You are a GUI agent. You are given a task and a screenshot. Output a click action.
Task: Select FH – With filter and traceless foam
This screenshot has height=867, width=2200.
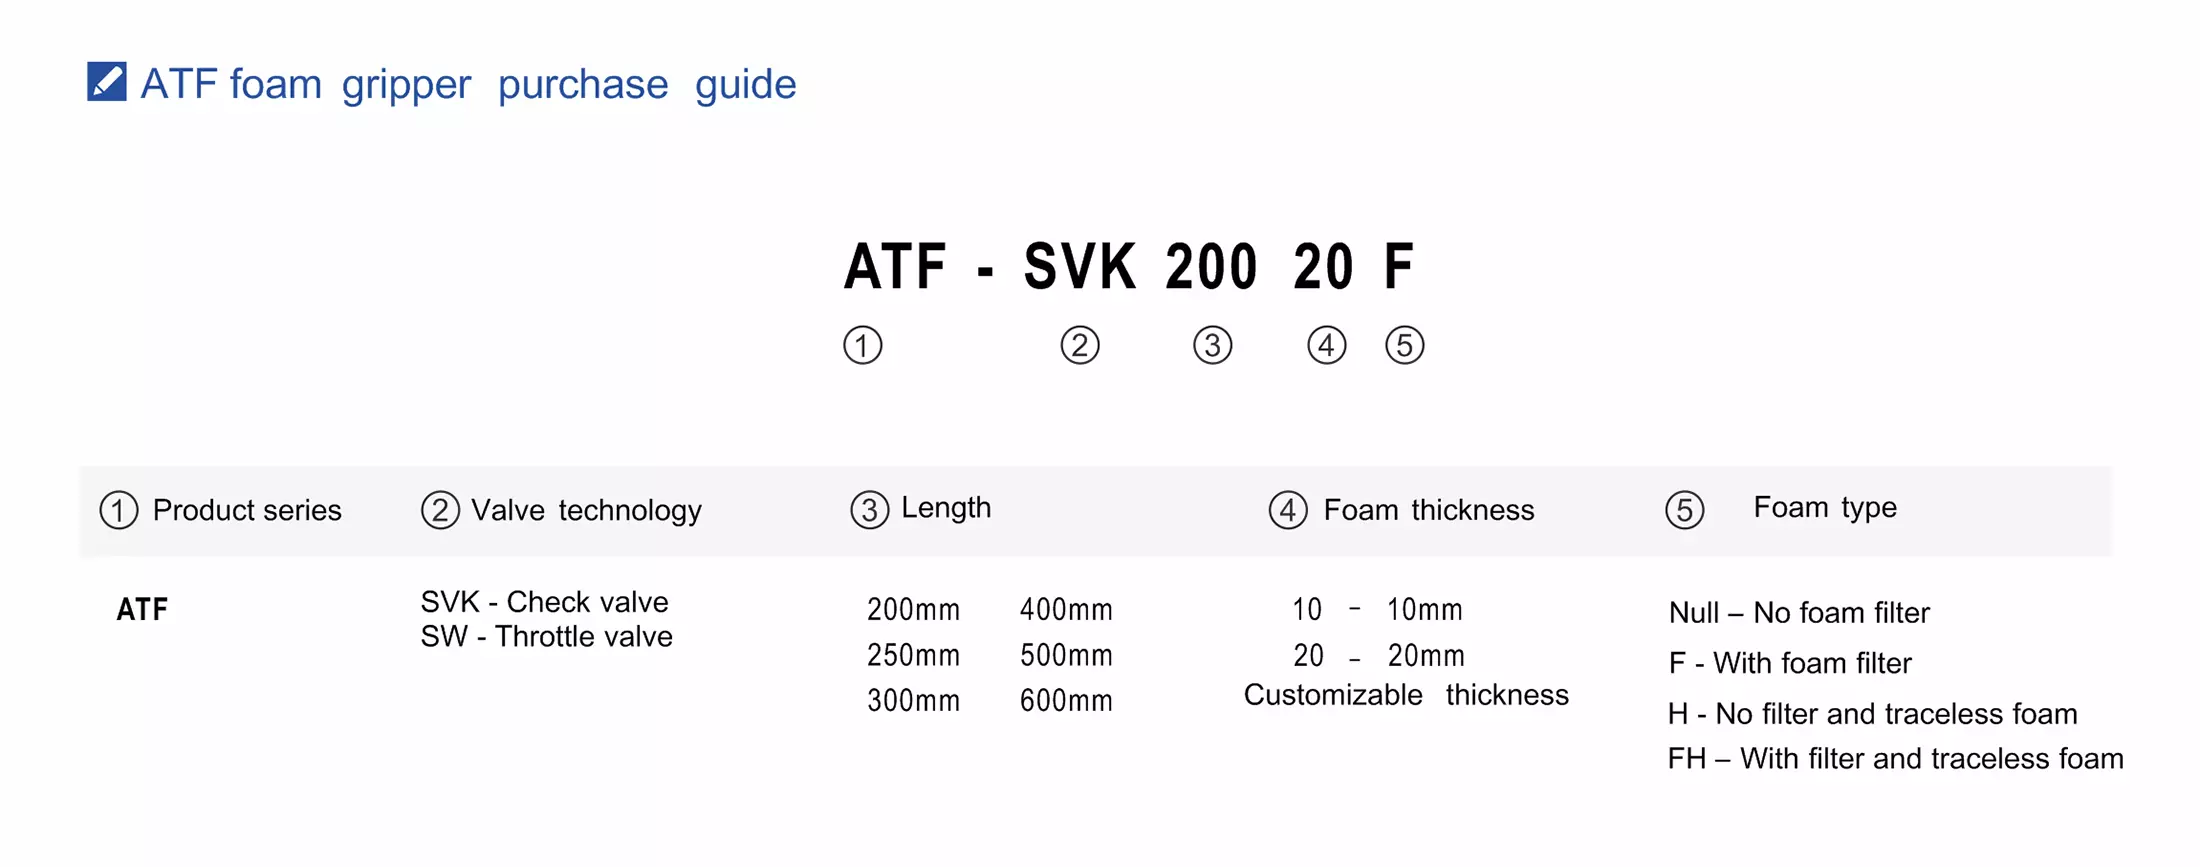(1895, 759)
